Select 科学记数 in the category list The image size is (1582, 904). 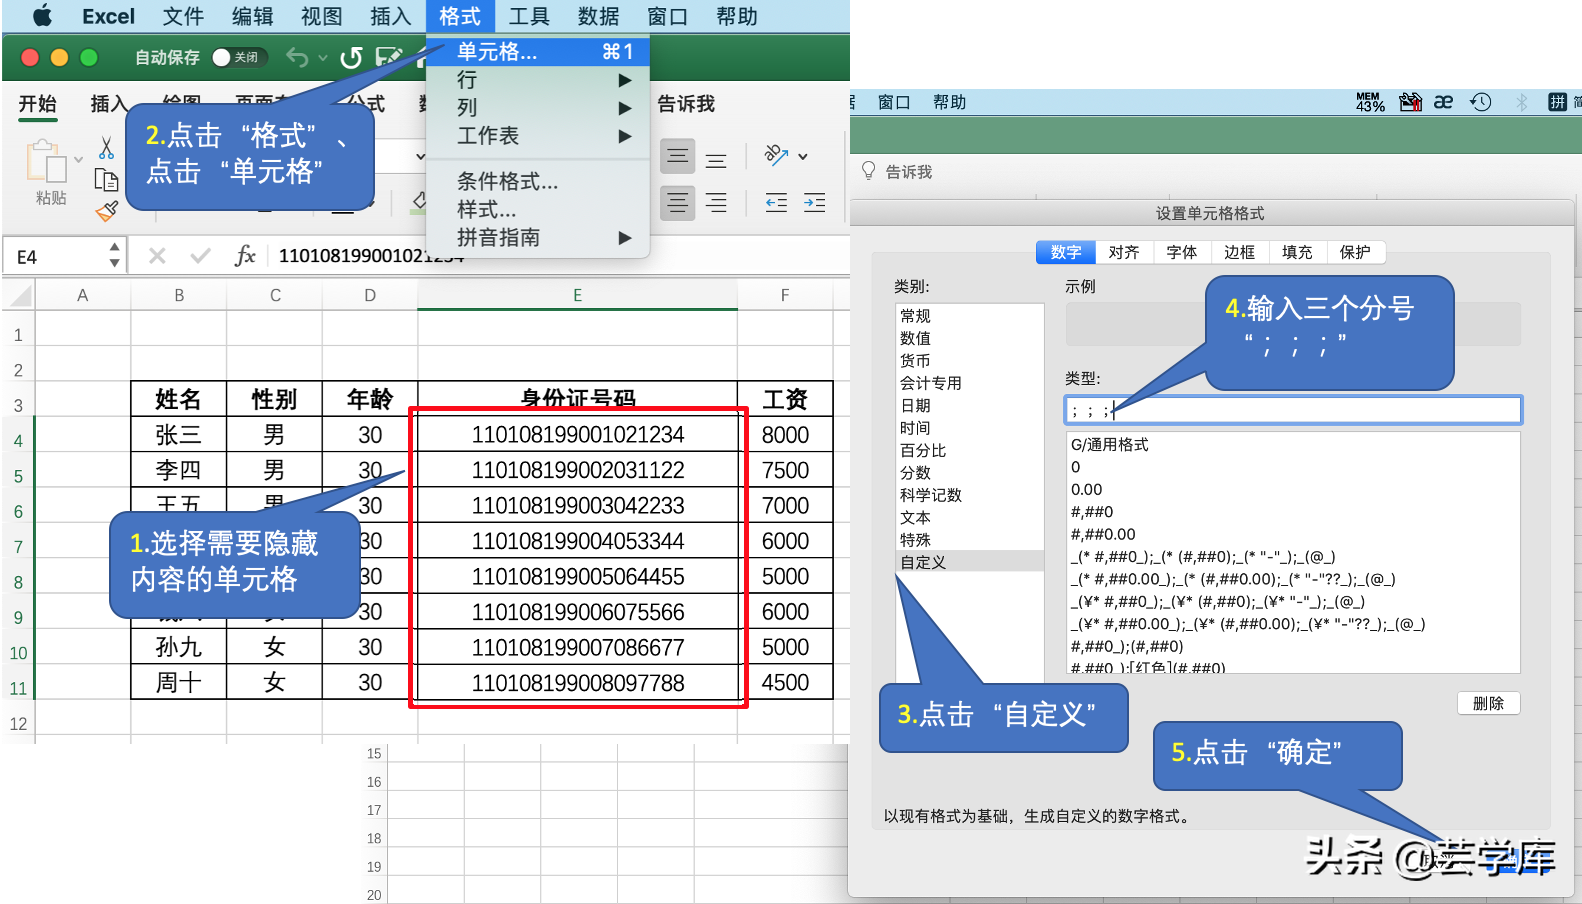point(970,495)
